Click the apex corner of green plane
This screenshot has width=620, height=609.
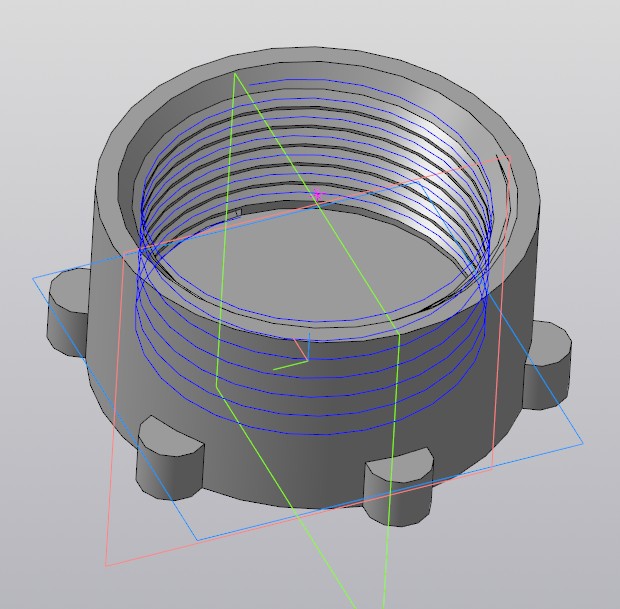coord(235,73)
